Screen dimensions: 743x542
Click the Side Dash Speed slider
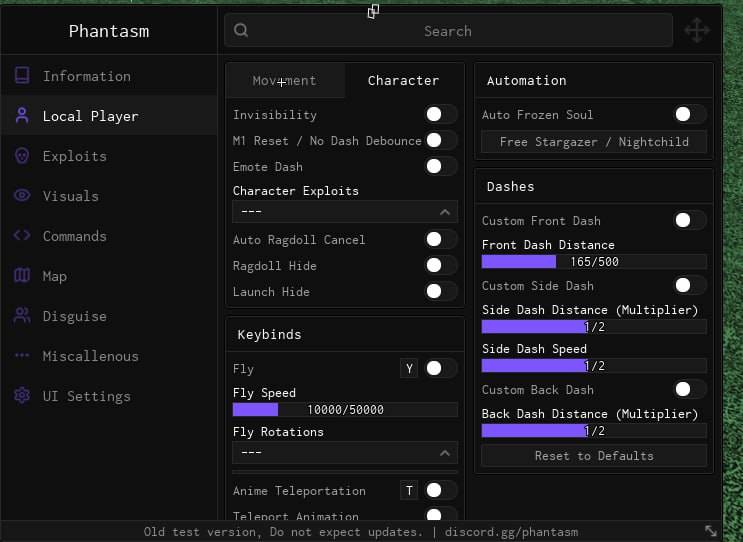(594, 365)
